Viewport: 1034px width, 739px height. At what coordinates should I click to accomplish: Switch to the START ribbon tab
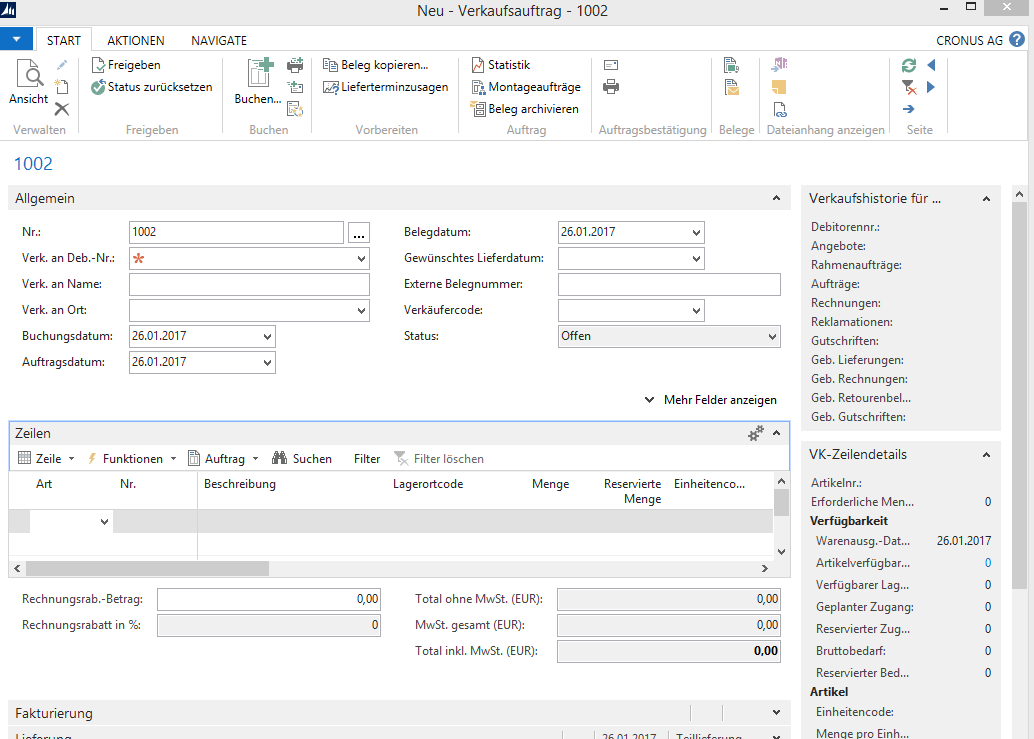[64, 40]
